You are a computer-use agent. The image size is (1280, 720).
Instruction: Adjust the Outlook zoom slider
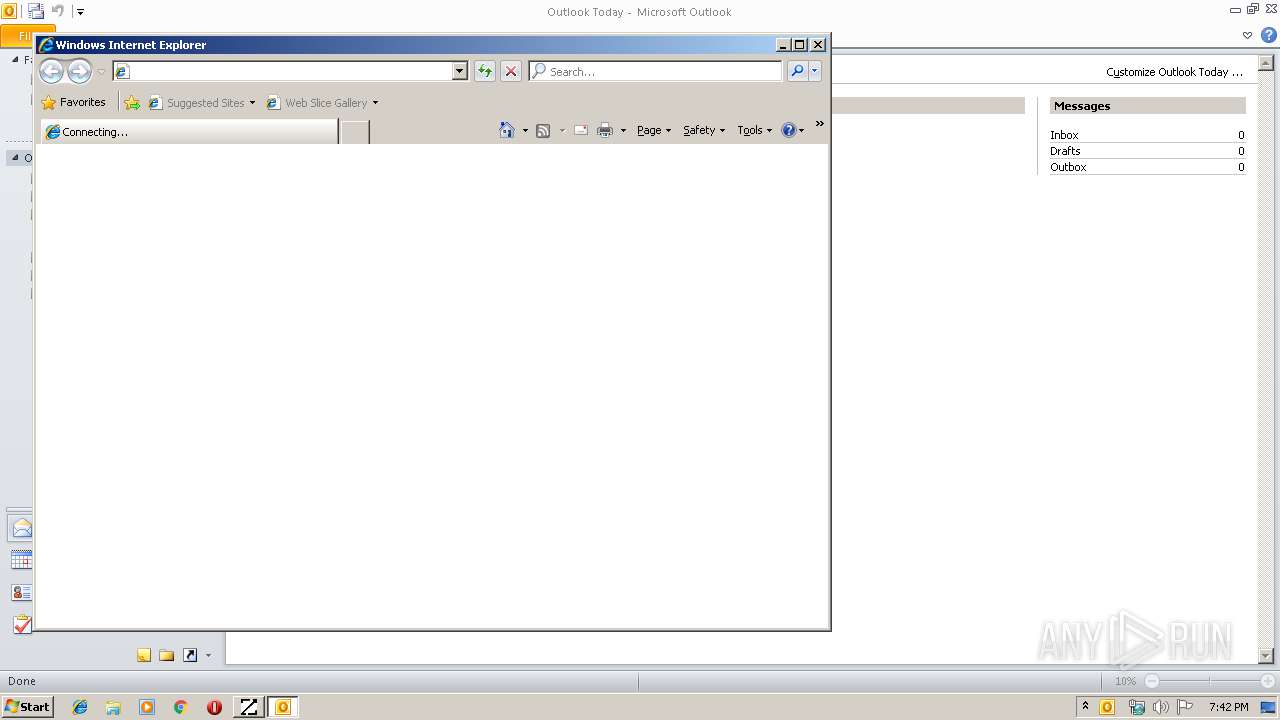(x=1209, y=681)
